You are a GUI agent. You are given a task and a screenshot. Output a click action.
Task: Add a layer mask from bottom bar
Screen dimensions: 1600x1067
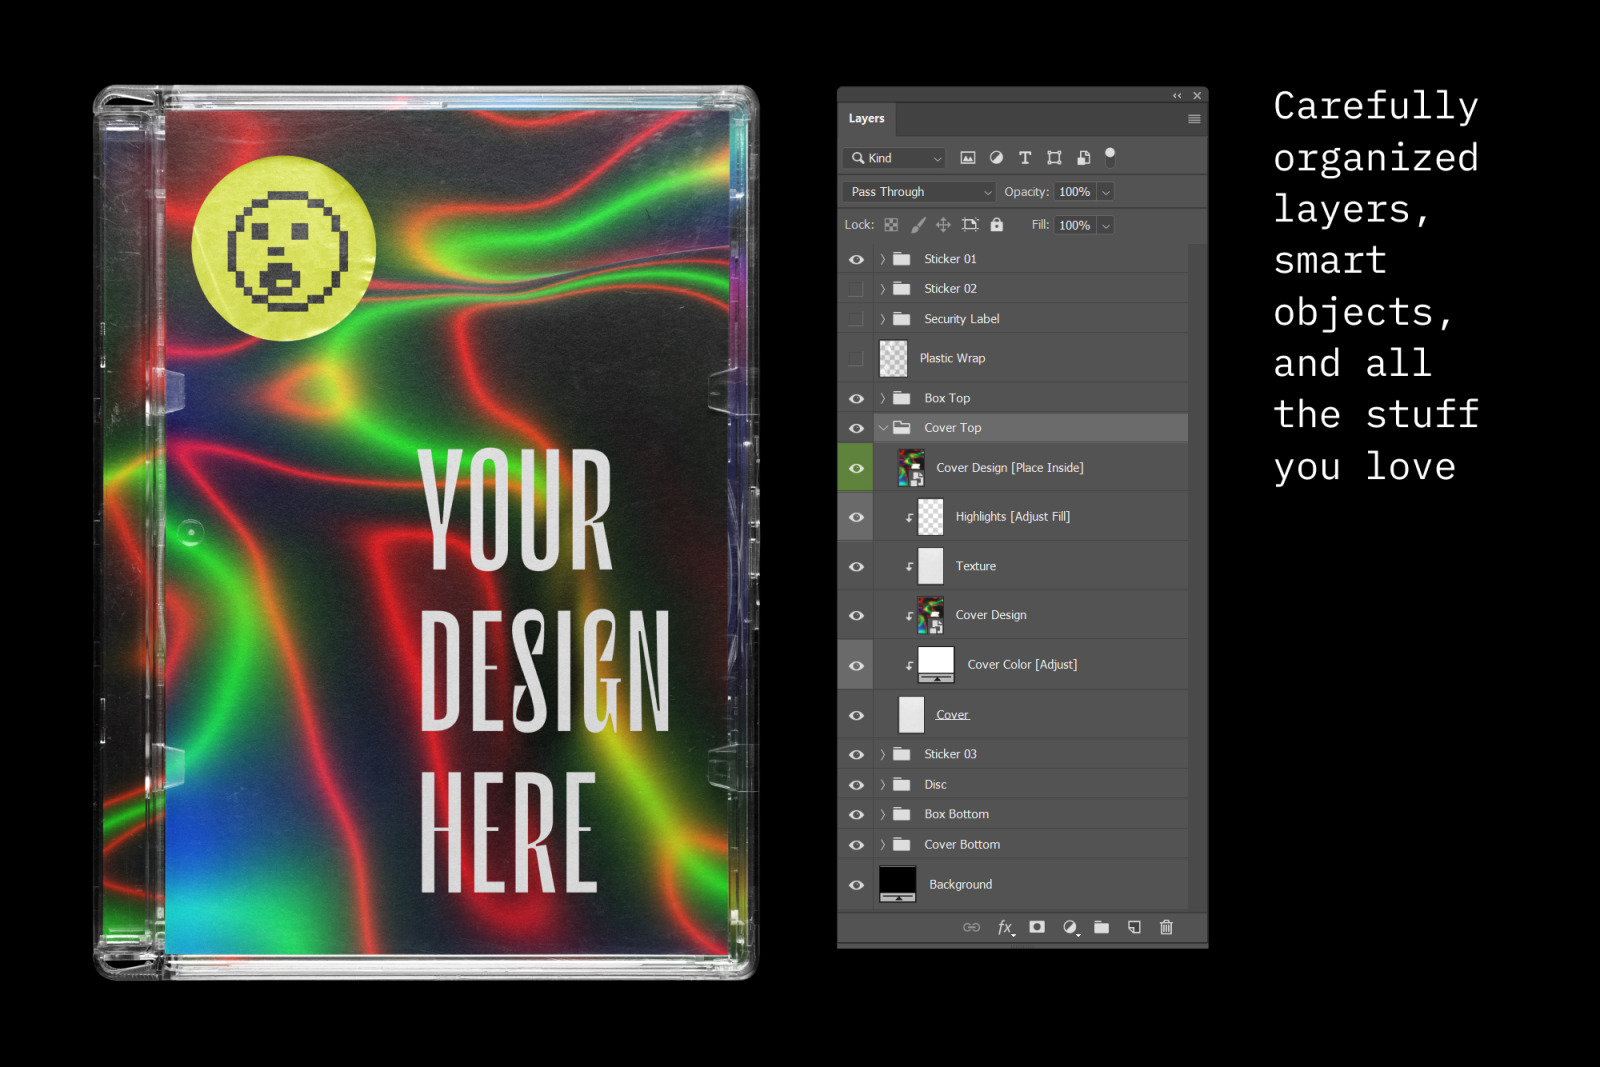coord(1037,927)
